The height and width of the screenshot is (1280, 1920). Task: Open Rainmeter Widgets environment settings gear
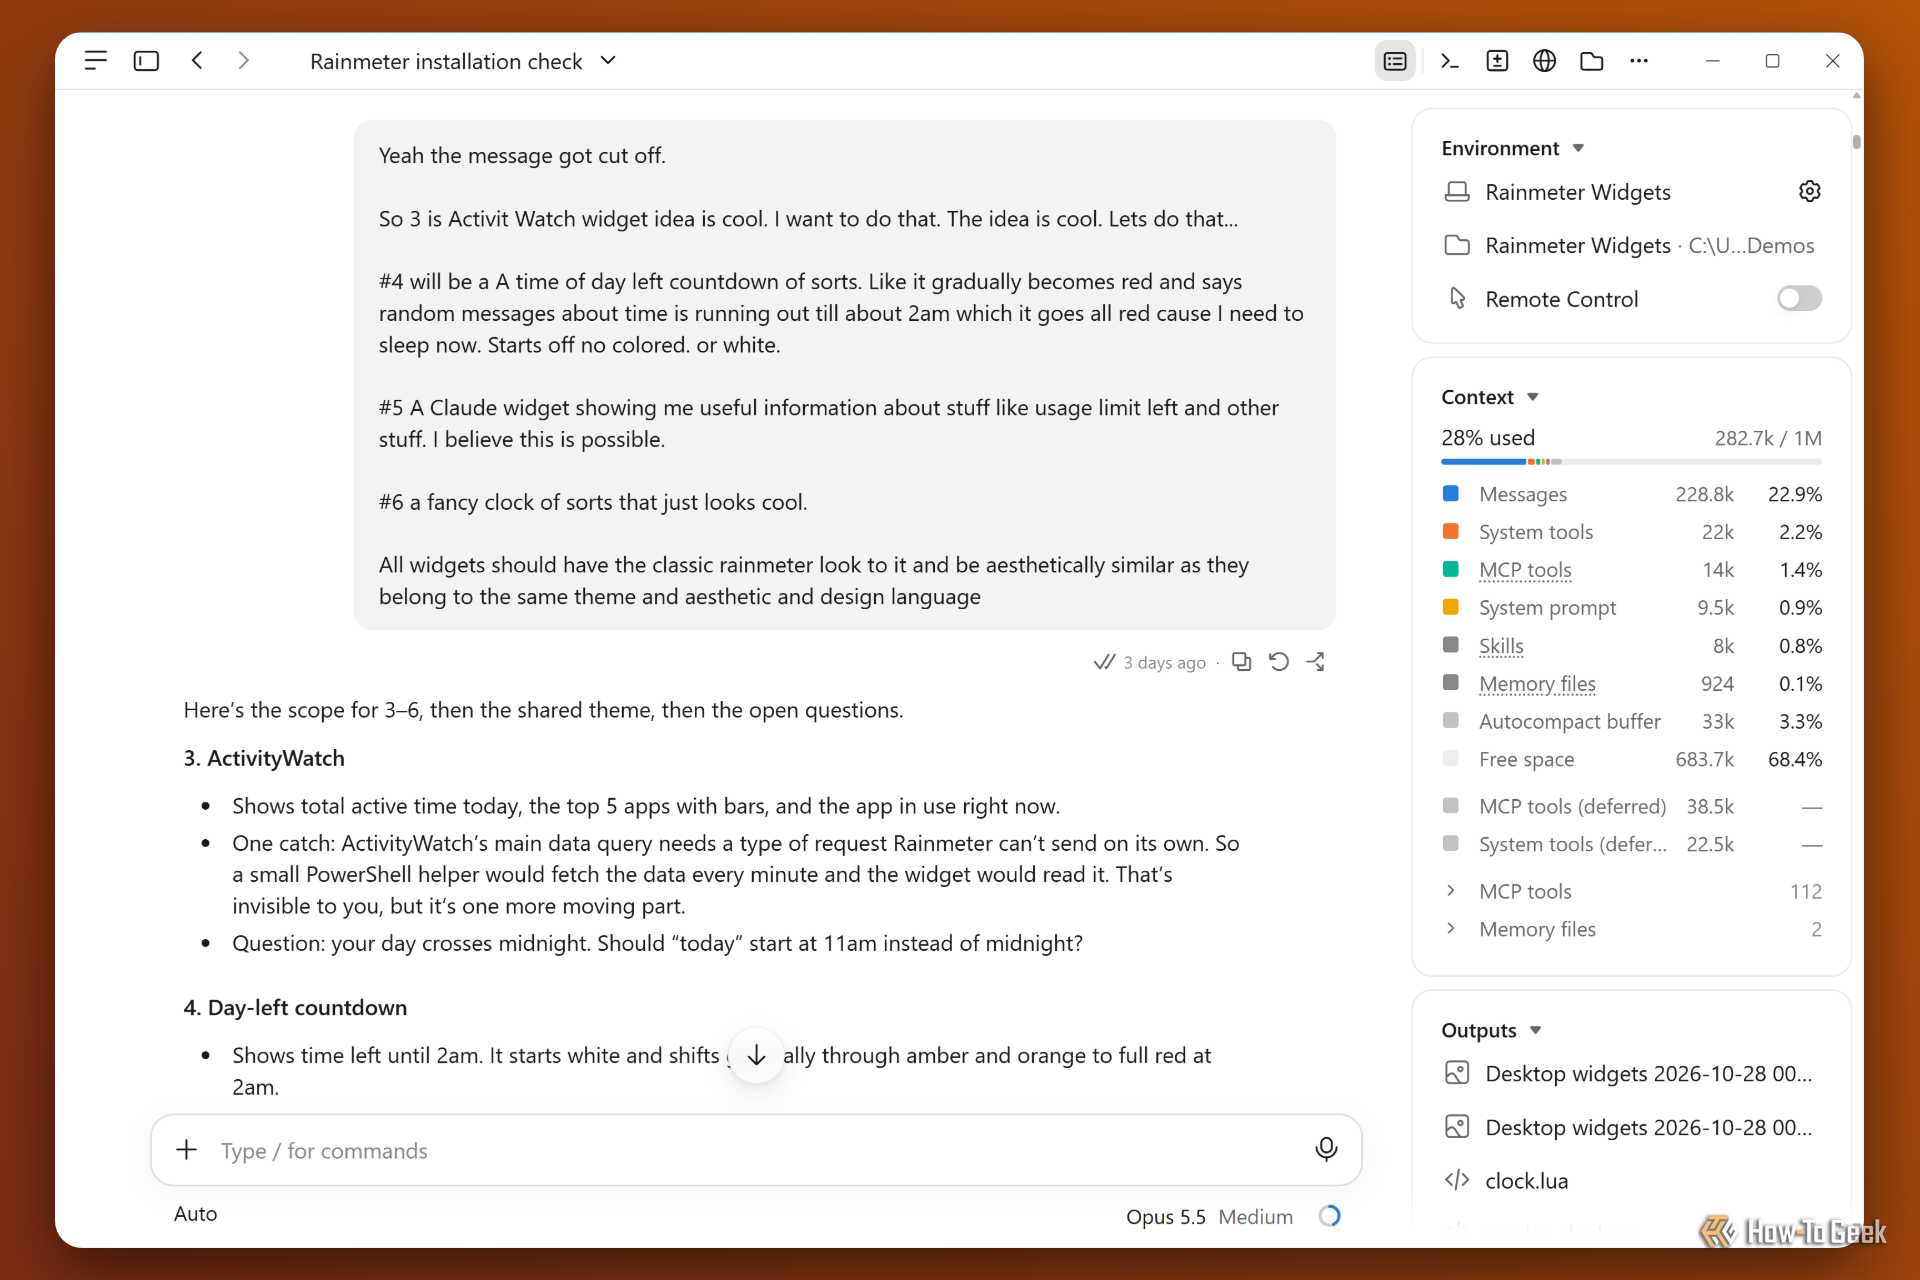pos(1810,191)
